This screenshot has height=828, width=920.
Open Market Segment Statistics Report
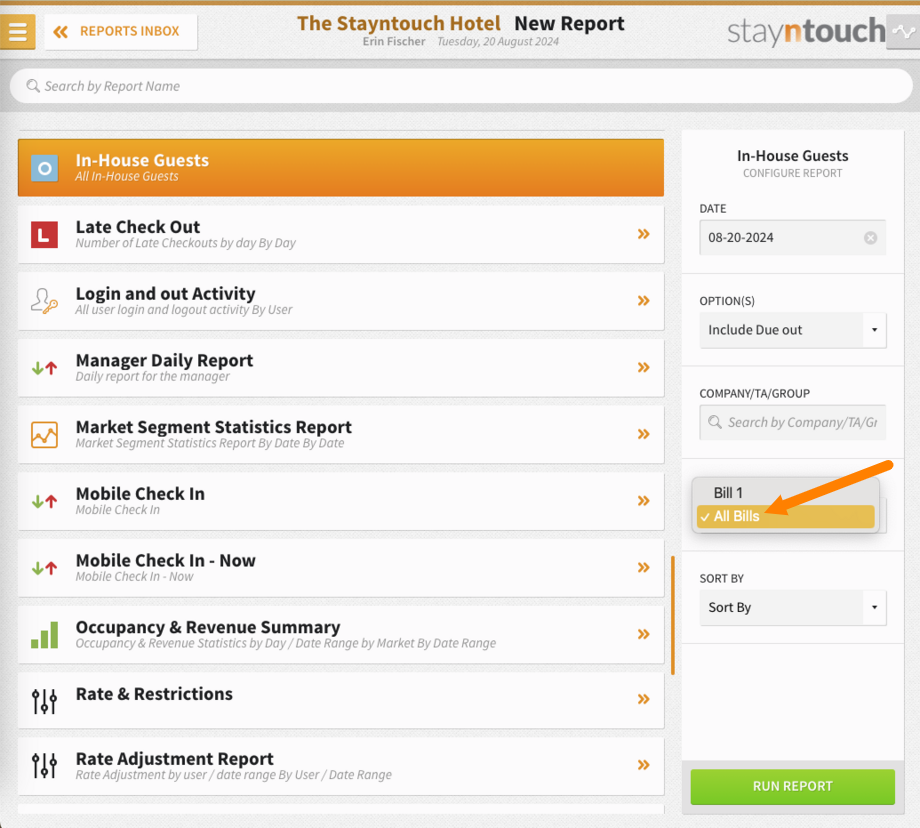click(x=341, y=434)
